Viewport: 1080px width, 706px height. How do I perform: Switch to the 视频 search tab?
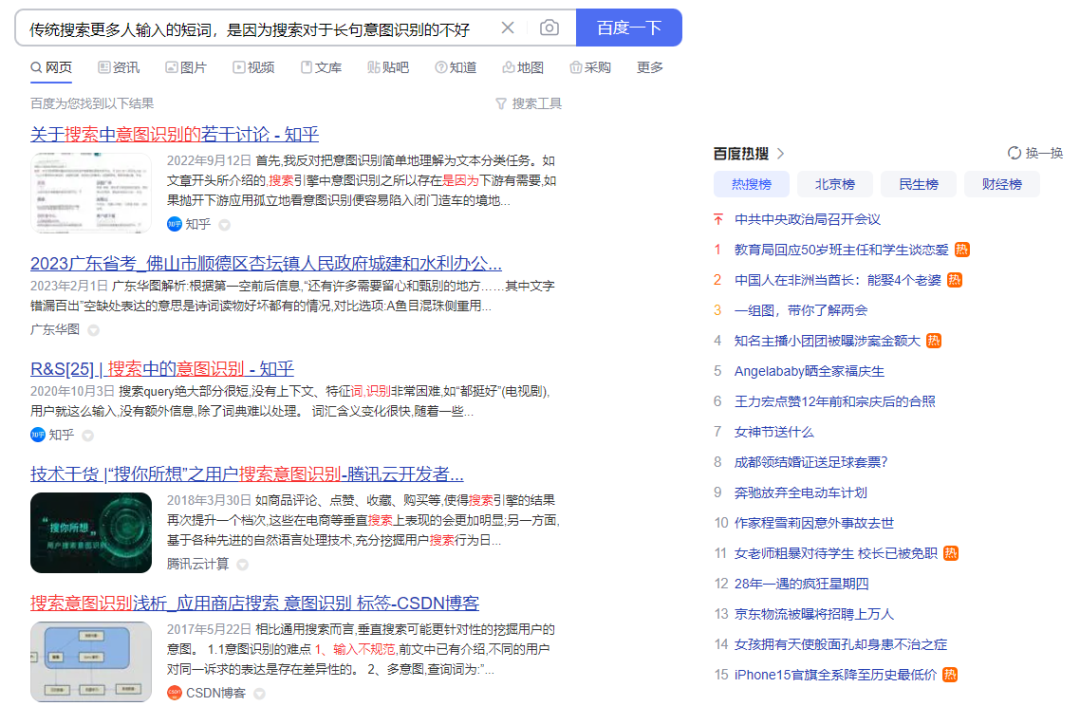[x=253, y=68]
